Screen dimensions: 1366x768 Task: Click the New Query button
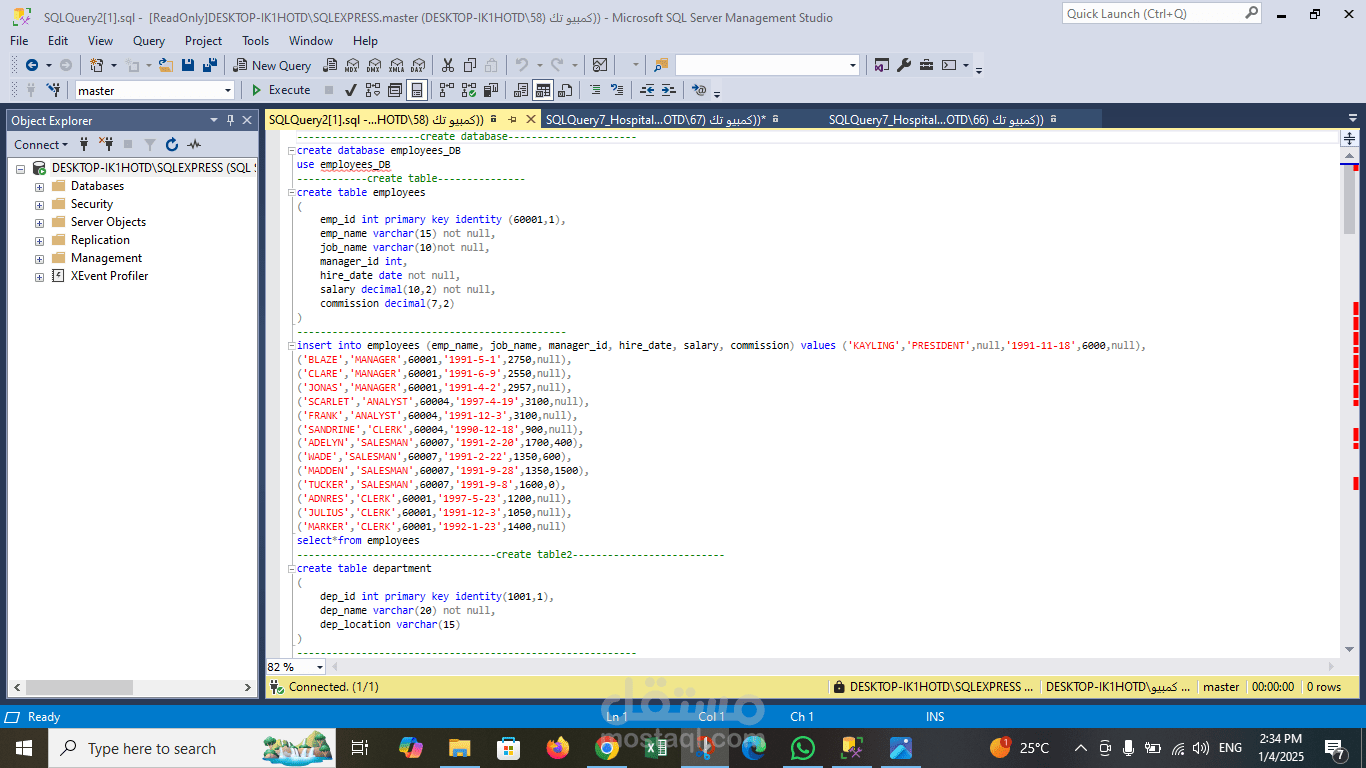tap(272, 65)
